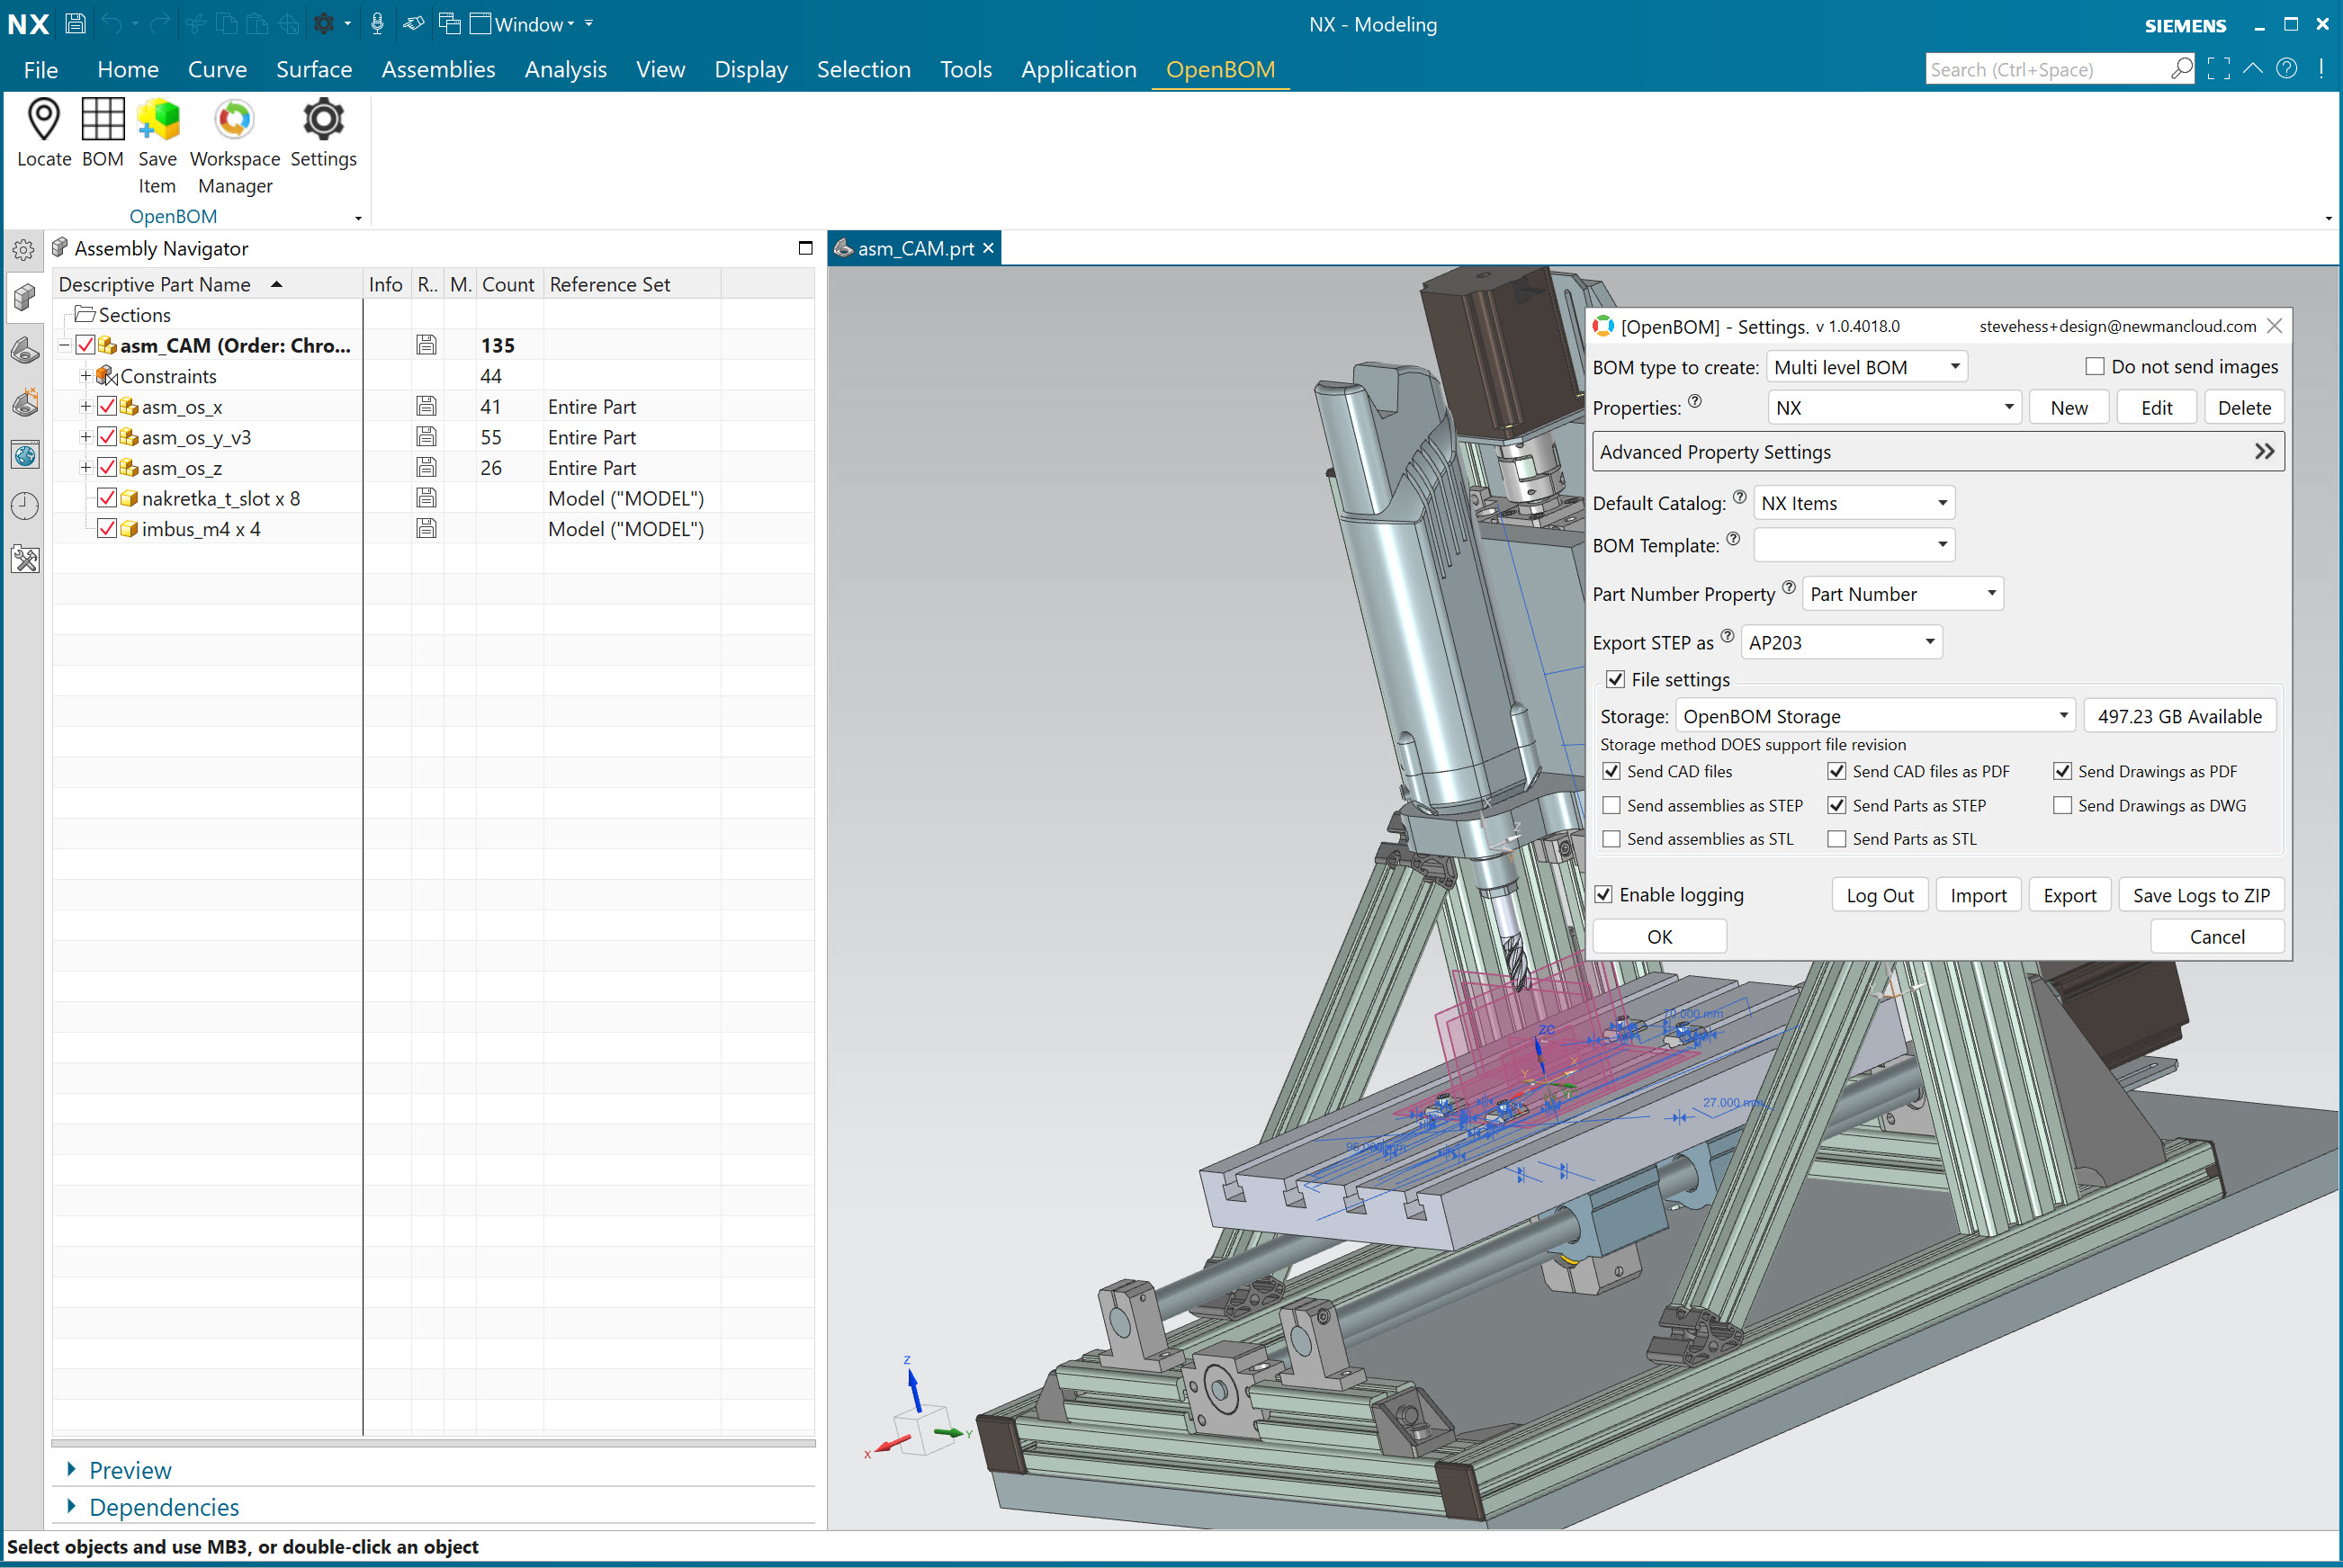Click the Import button

click(1978, 895)
